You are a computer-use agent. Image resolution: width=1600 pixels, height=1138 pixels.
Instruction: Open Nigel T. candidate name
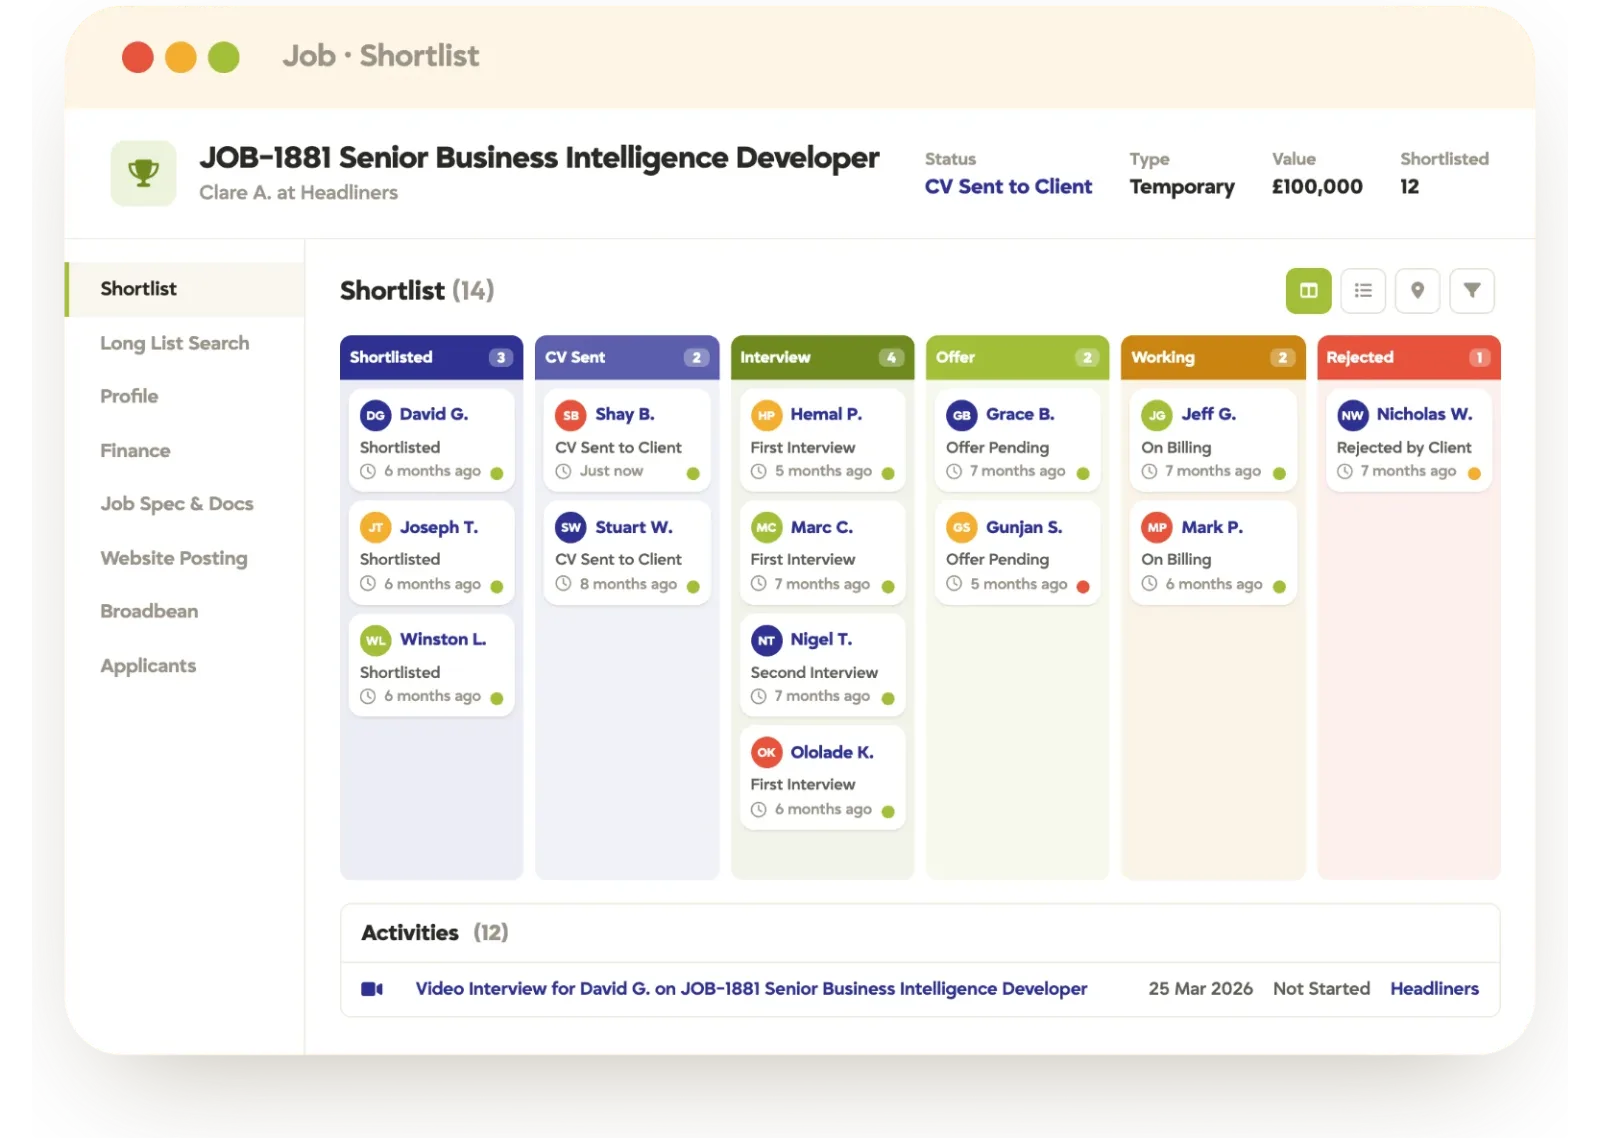[821, 639]
